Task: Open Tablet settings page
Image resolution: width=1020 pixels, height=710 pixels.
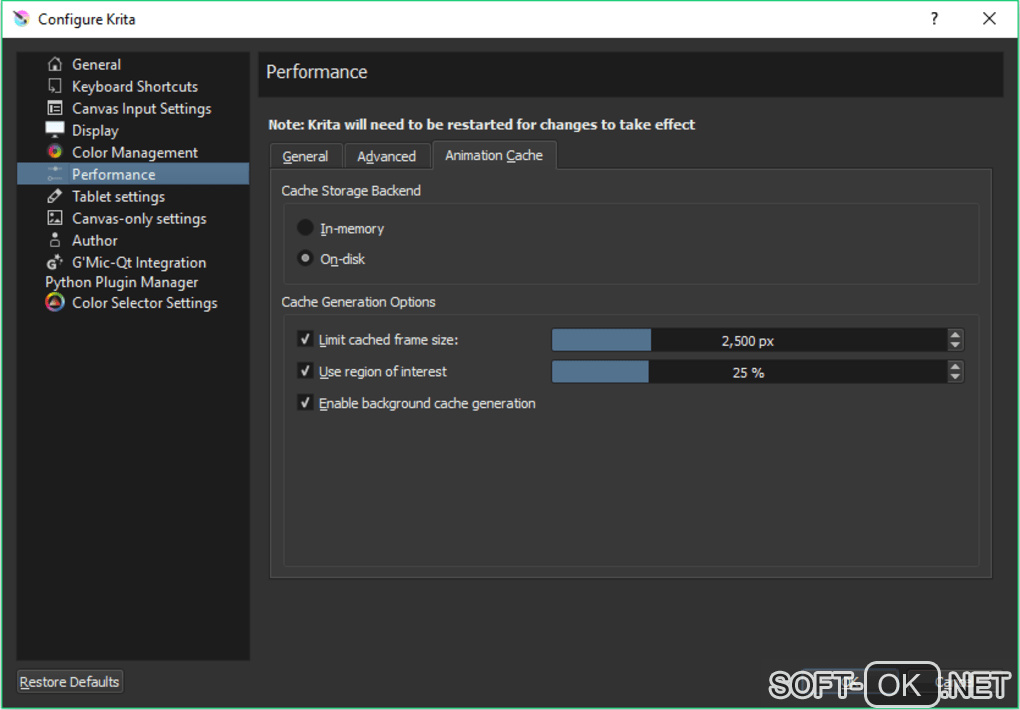Action: click(118, 197)
